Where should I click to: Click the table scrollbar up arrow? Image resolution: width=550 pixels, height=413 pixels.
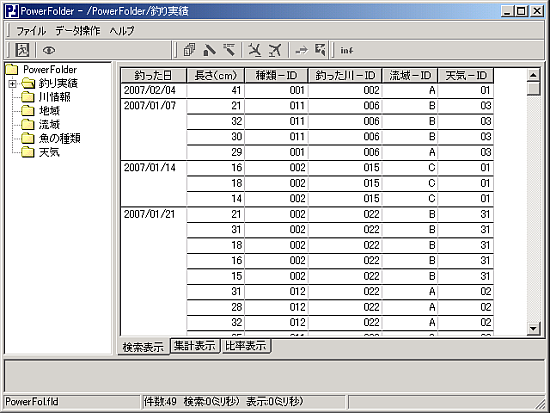pyautogui.click(x=533, y=75)
